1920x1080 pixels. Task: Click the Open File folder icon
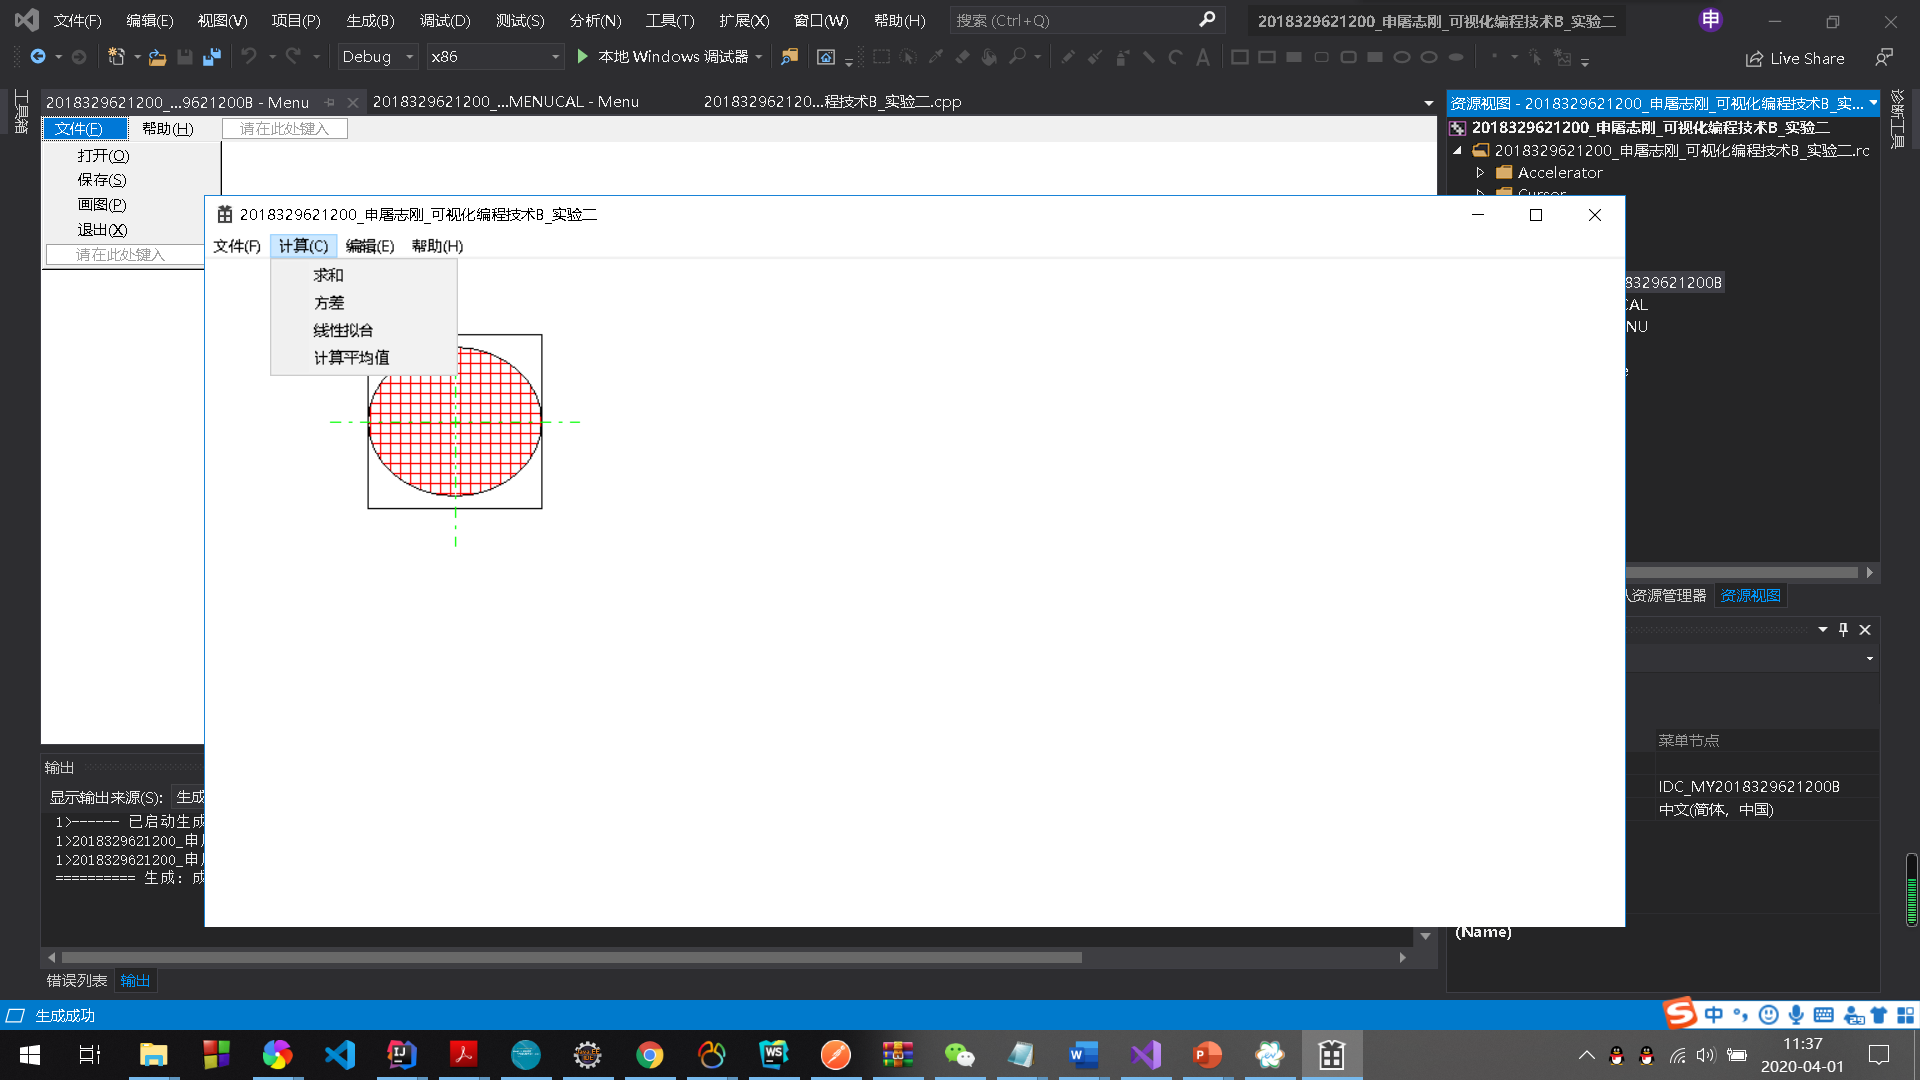point(157,57)
